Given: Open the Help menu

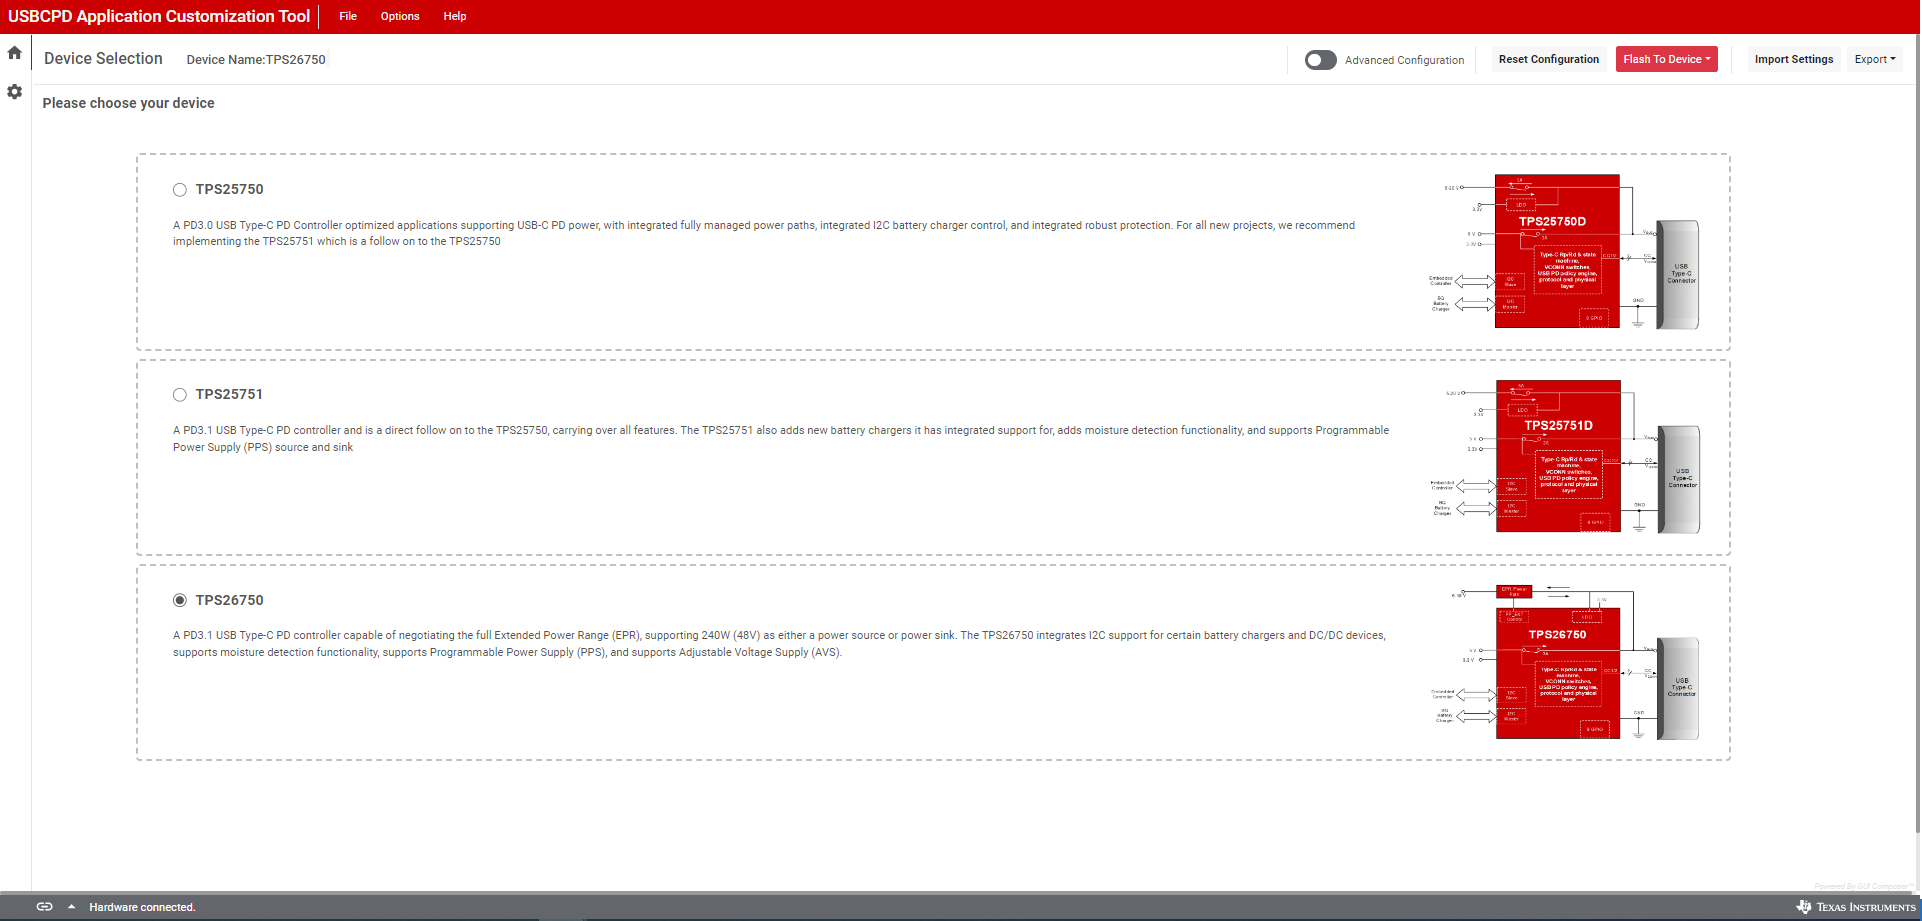Looking at the screenshot, I should click(x=455, y=16).
